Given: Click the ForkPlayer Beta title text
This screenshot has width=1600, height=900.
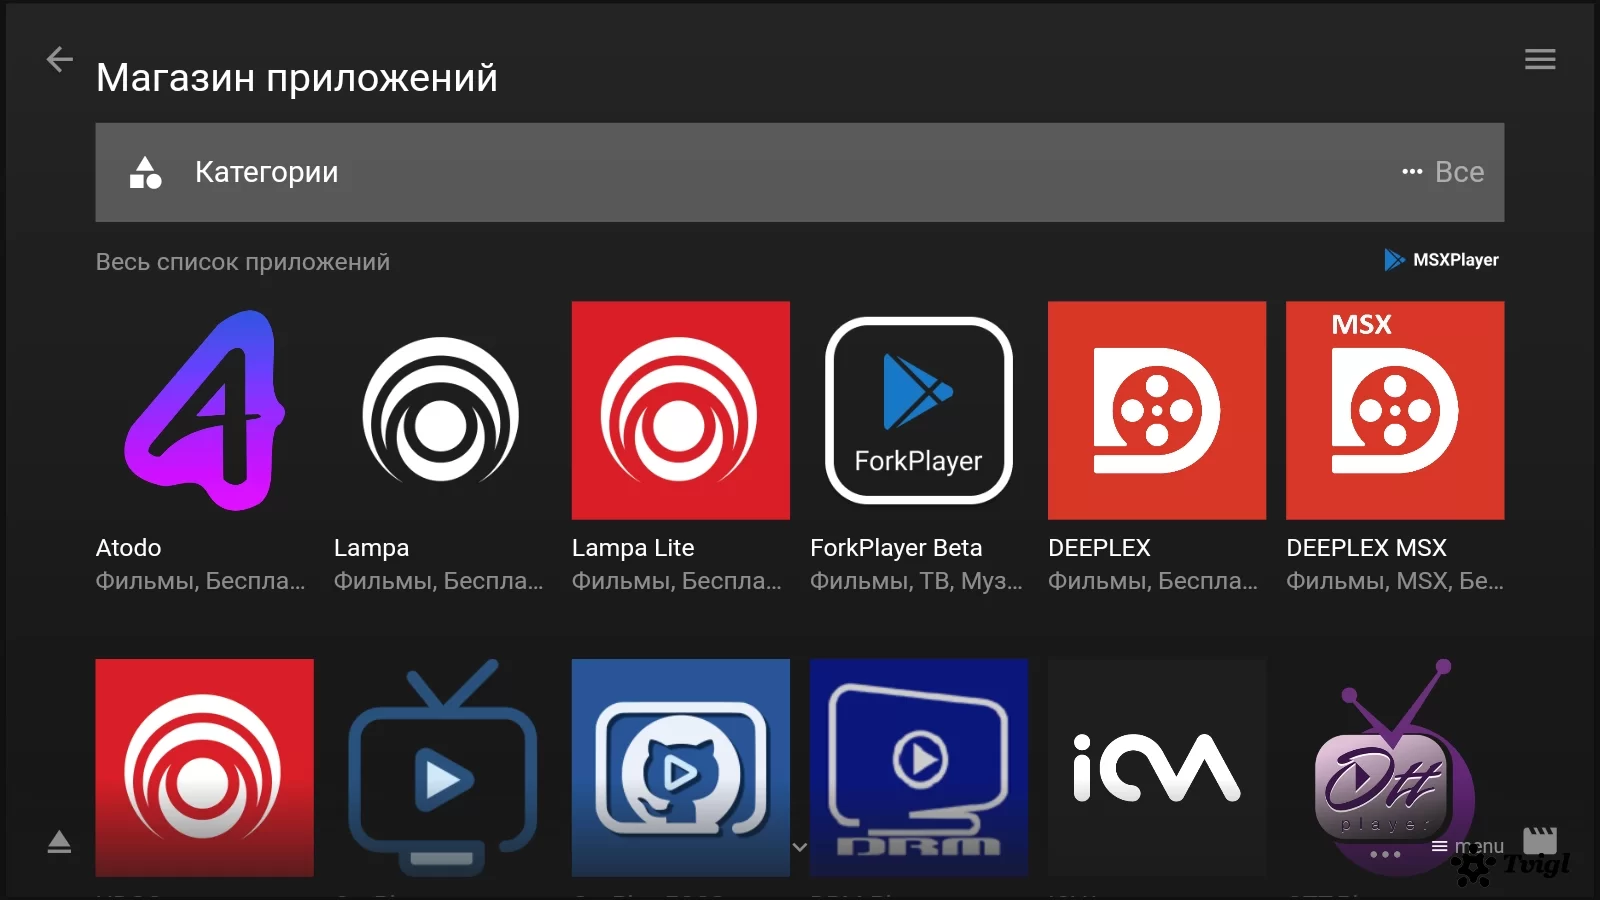Looking at the screenshot, I should click(x=896, y=548).
